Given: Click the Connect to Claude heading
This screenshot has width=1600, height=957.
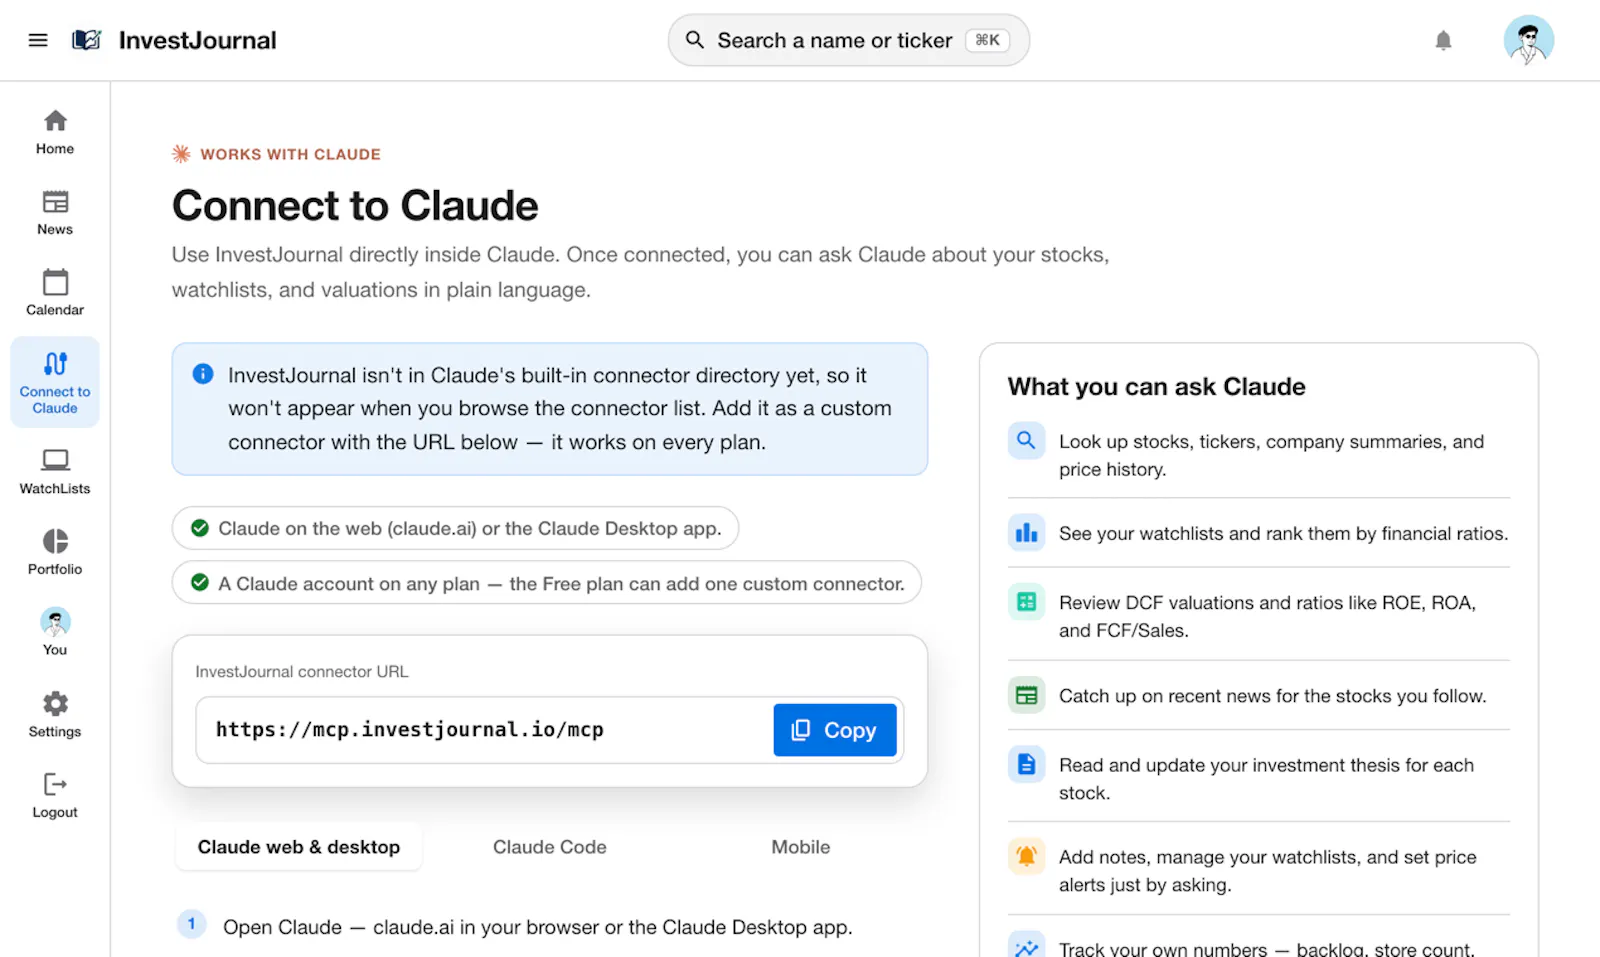Looking at the screenshot, I should 355,206.
